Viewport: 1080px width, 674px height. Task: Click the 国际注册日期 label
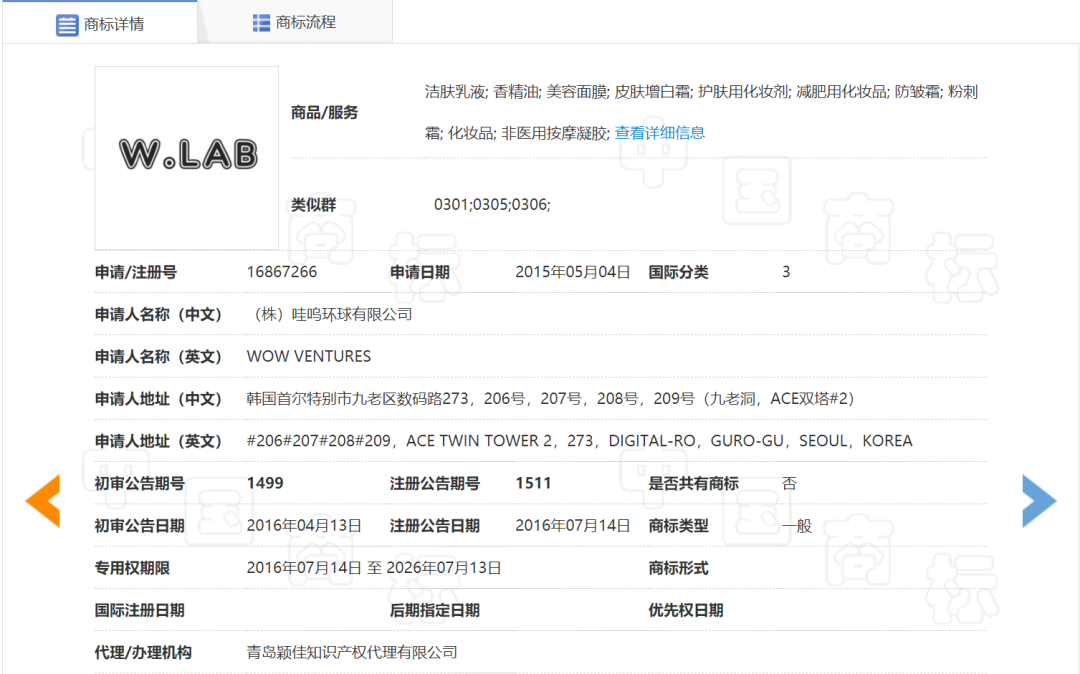(x=140, y=610)
